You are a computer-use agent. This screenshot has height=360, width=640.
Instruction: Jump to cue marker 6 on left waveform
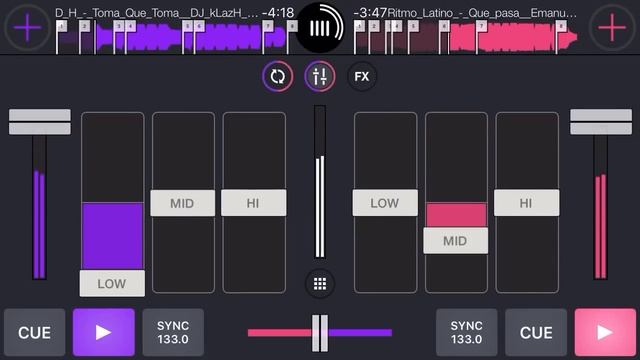pyautogui.click(x=199, y=27)
